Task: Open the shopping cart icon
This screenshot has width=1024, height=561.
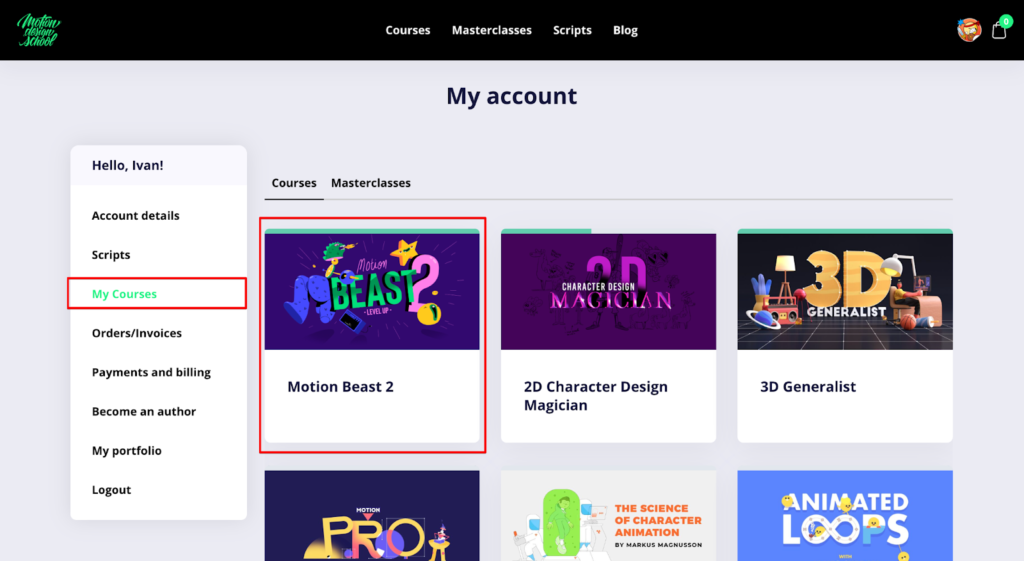Action: [999, 30]
